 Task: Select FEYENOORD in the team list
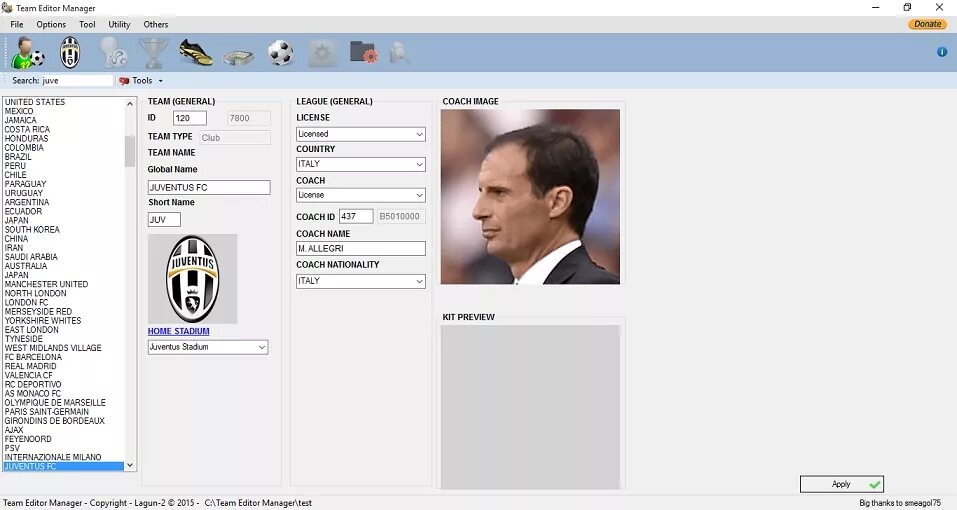[28, 439]
